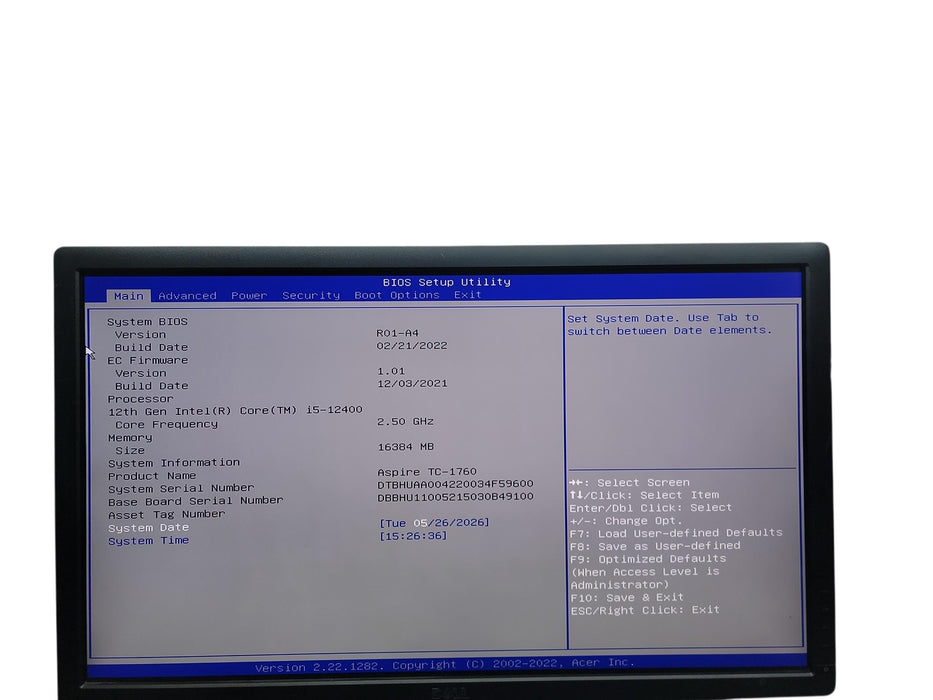Click the 16384 MB memory size value
Viewport: 933px width, 700px height.
click(x=406, y=446)
